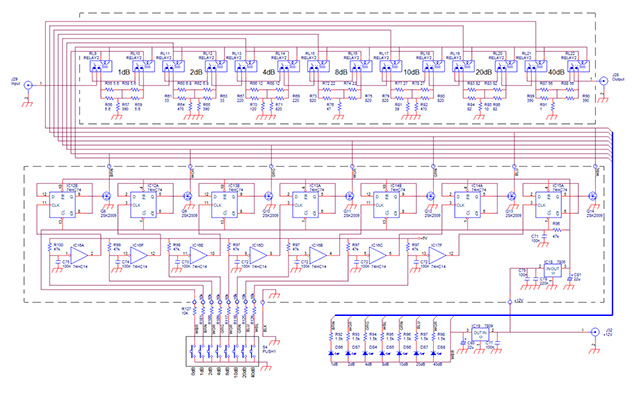
Task: Select the S4 PUSH1 switch block
Action: click(x=222, y=352)
